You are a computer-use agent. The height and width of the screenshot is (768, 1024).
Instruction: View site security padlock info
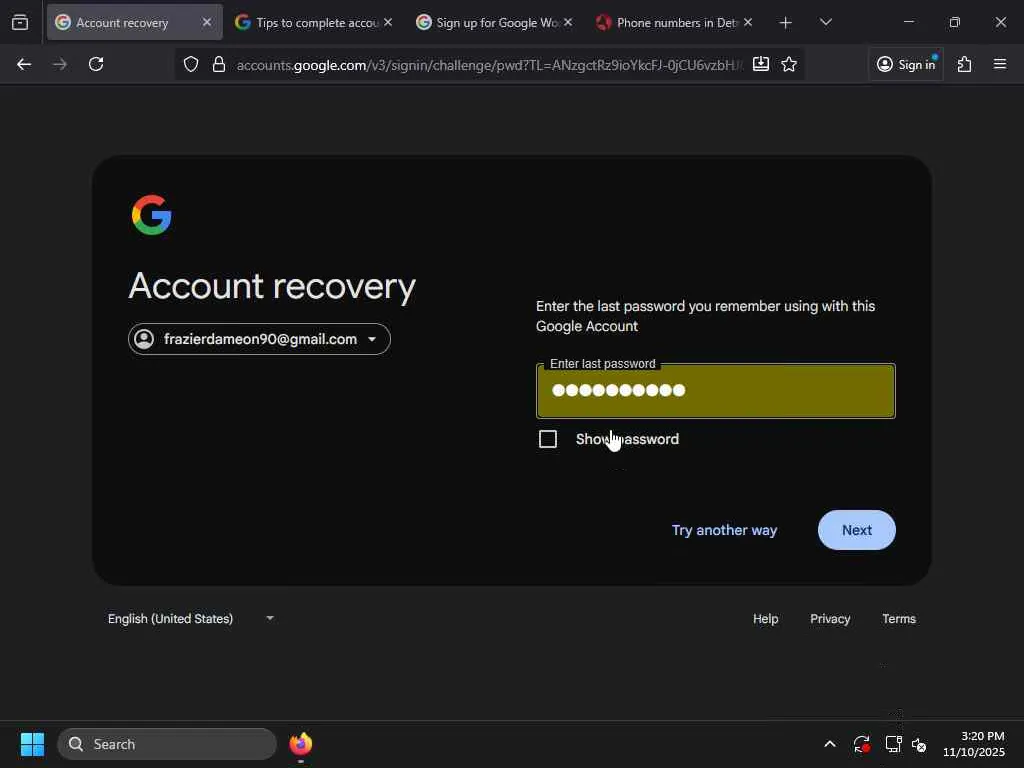(x=219, y=64)
